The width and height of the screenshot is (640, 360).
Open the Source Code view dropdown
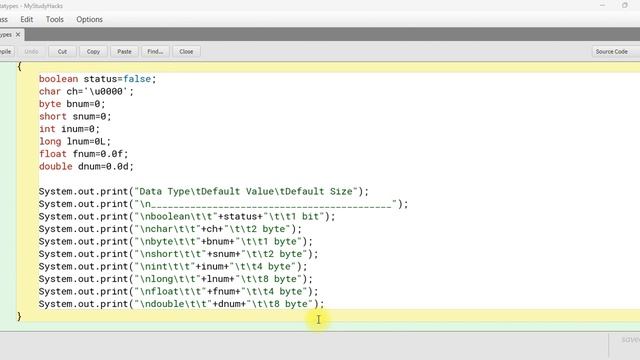[616, 51]
